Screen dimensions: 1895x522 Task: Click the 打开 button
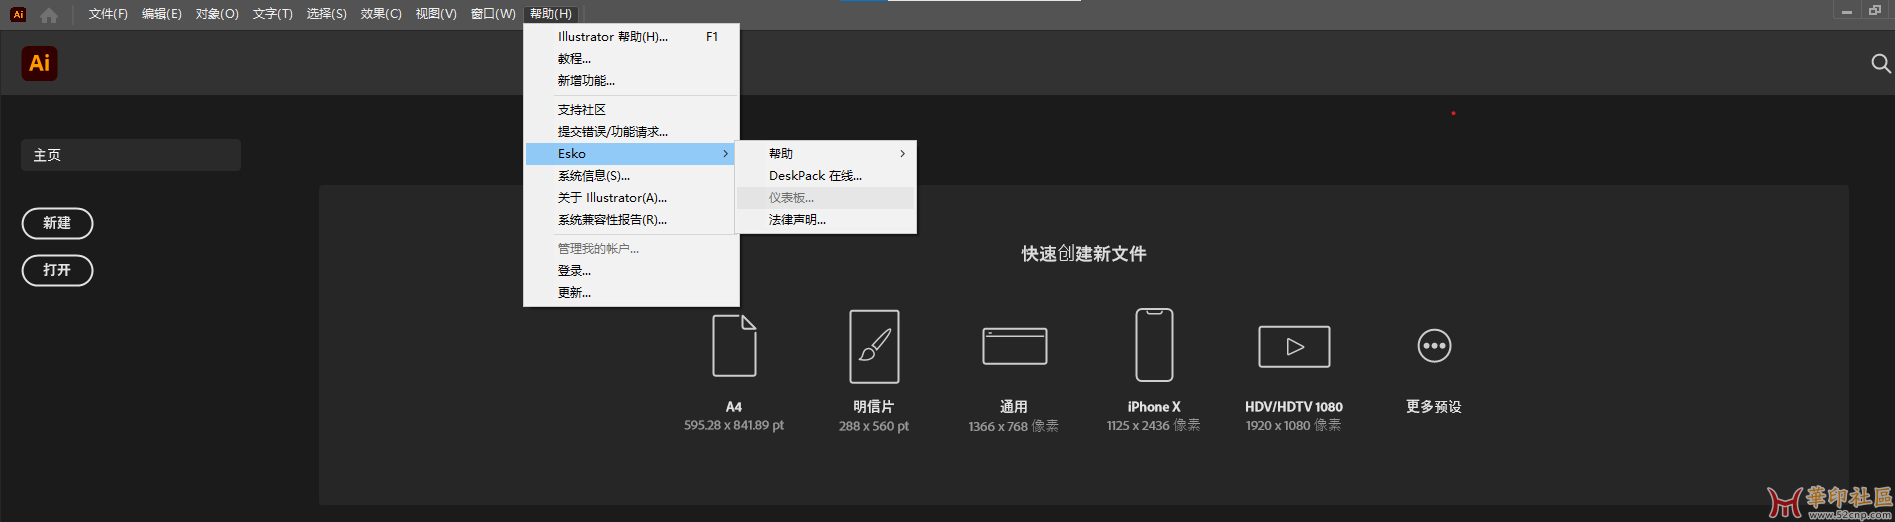click(x=57, y=270)
